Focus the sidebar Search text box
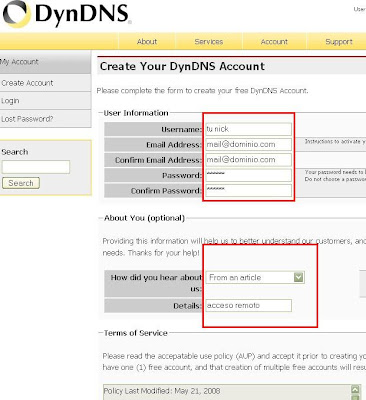Viewport: 366px width, 400px height. (x=36, y=167)
